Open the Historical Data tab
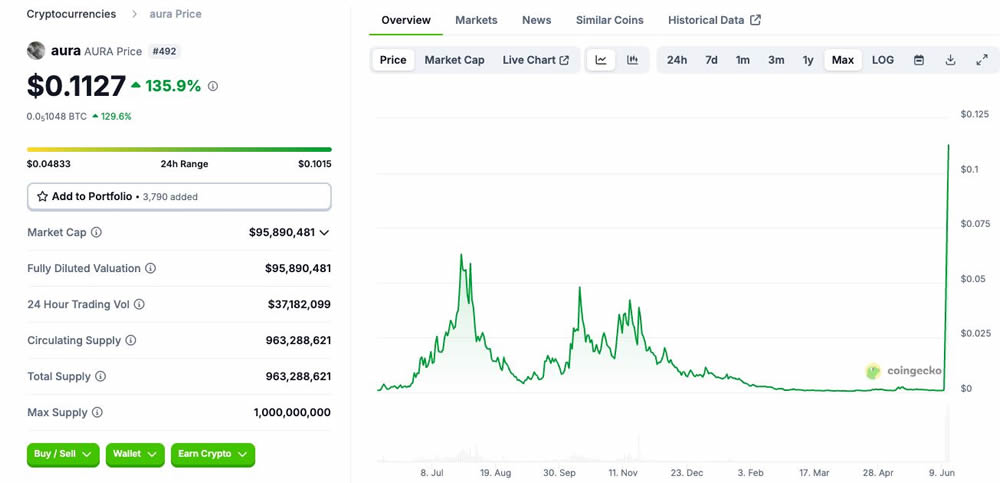The image size is (1000, 483). (714, 20)
